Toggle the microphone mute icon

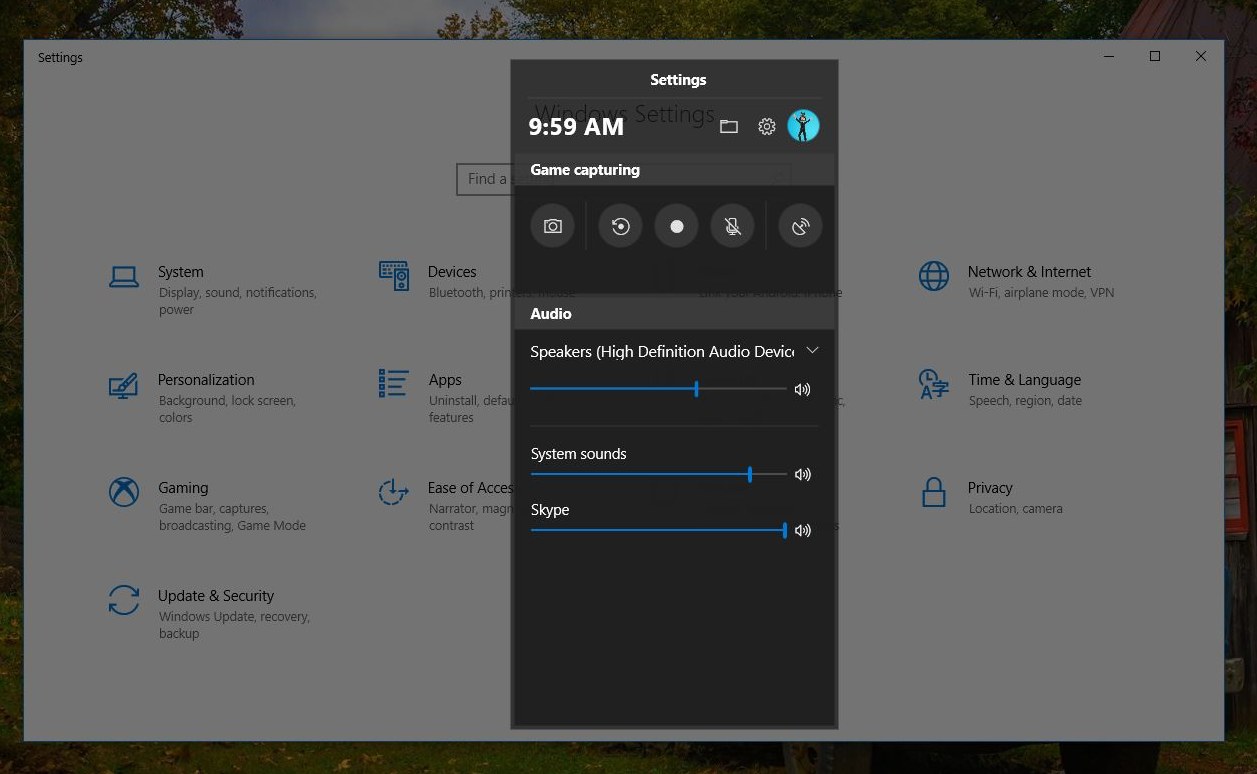[x=732, y=226]
